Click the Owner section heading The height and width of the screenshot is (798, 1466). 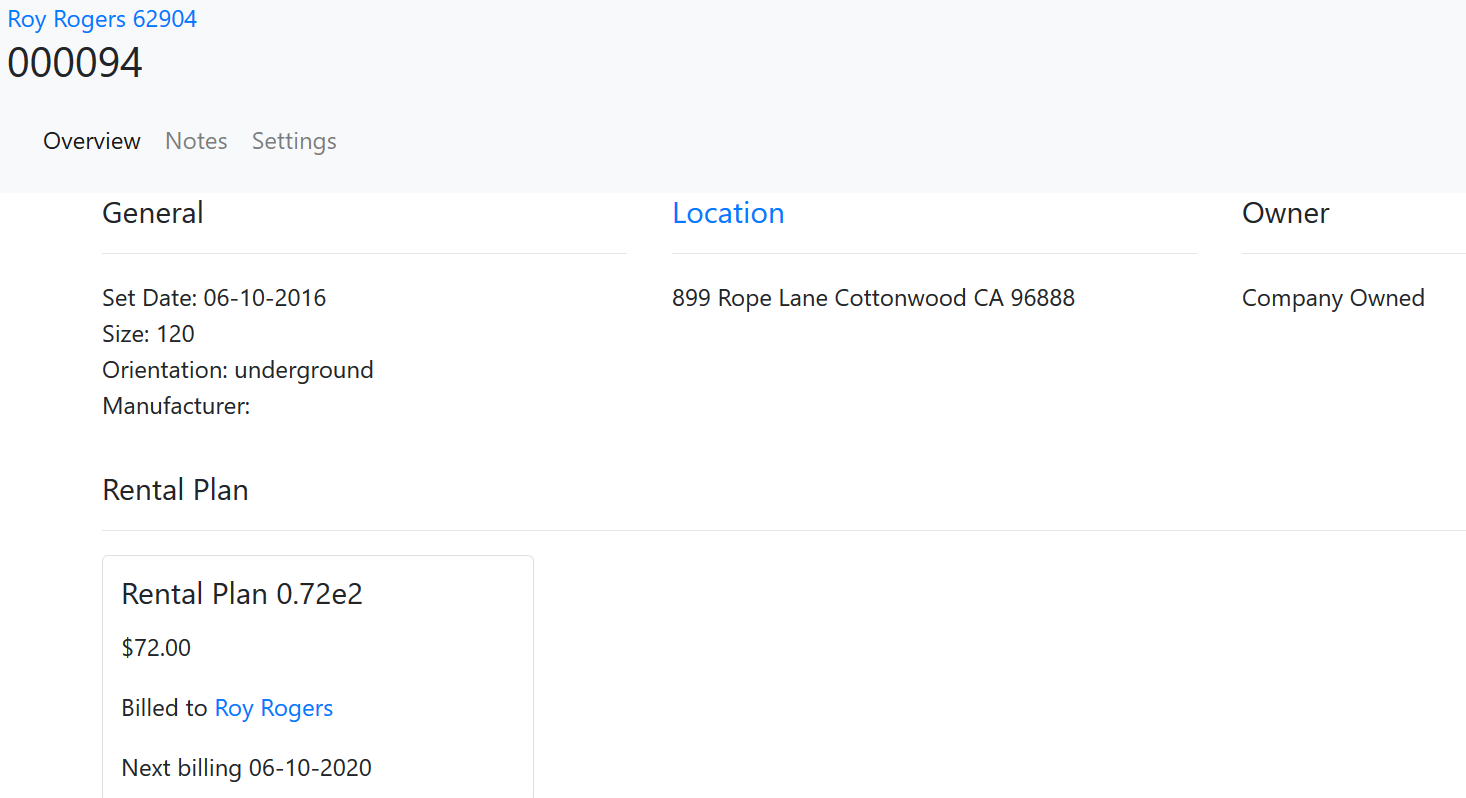pos(1286,213)
